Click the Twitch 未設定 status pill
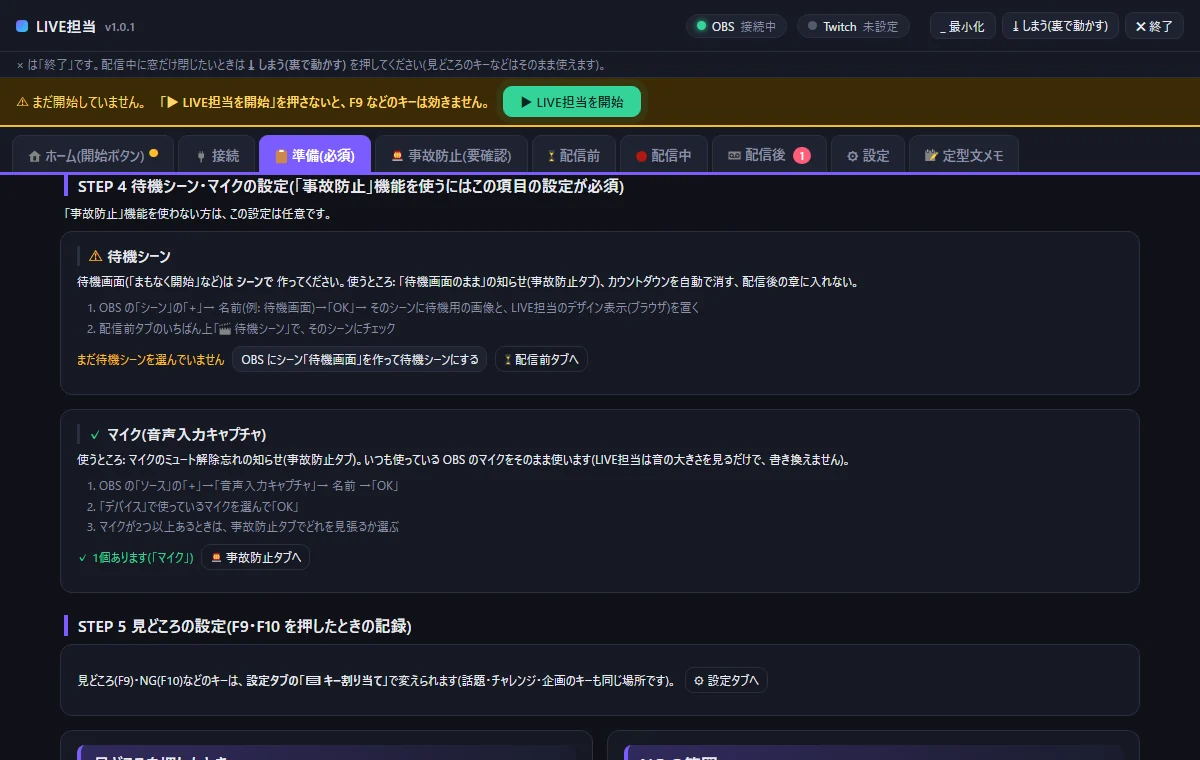Viewport: 1200px width, 760px height. (x=853, y=26)
